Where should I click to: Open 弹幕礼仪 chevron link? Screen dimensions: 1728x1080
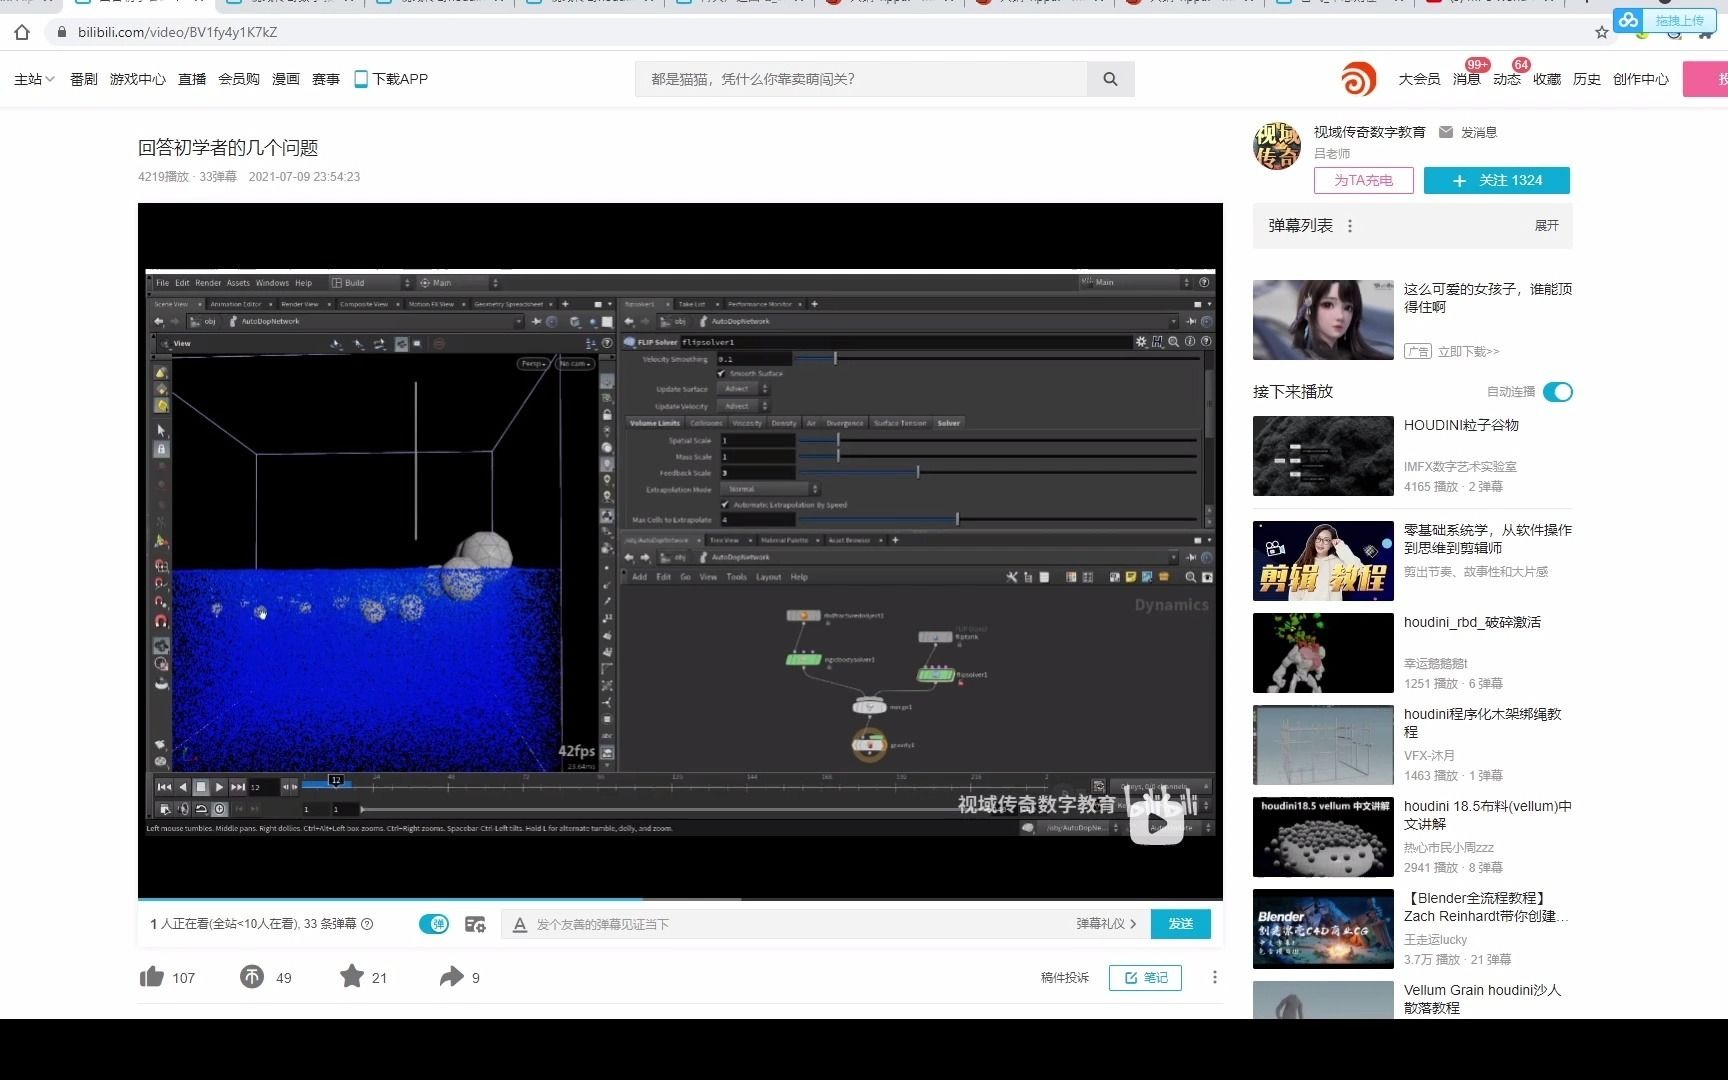tap(1106, 924)
